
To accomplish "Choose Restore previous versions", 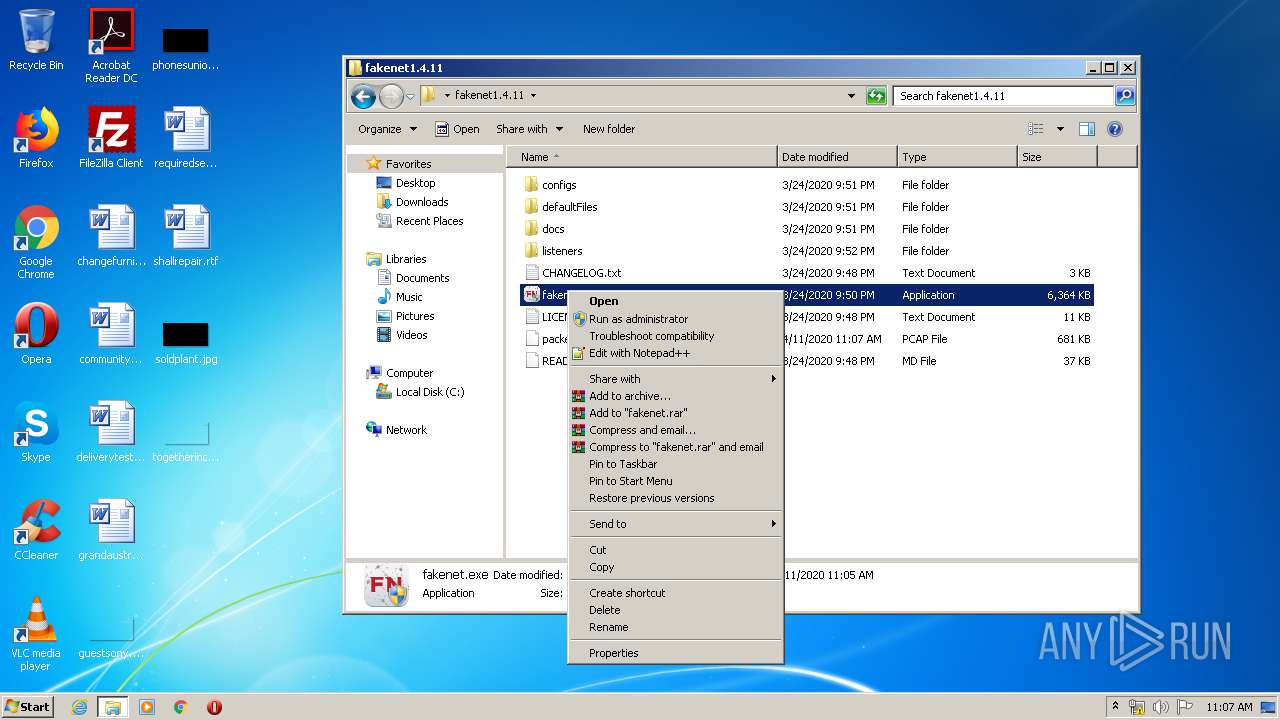I will click(675, 498).
